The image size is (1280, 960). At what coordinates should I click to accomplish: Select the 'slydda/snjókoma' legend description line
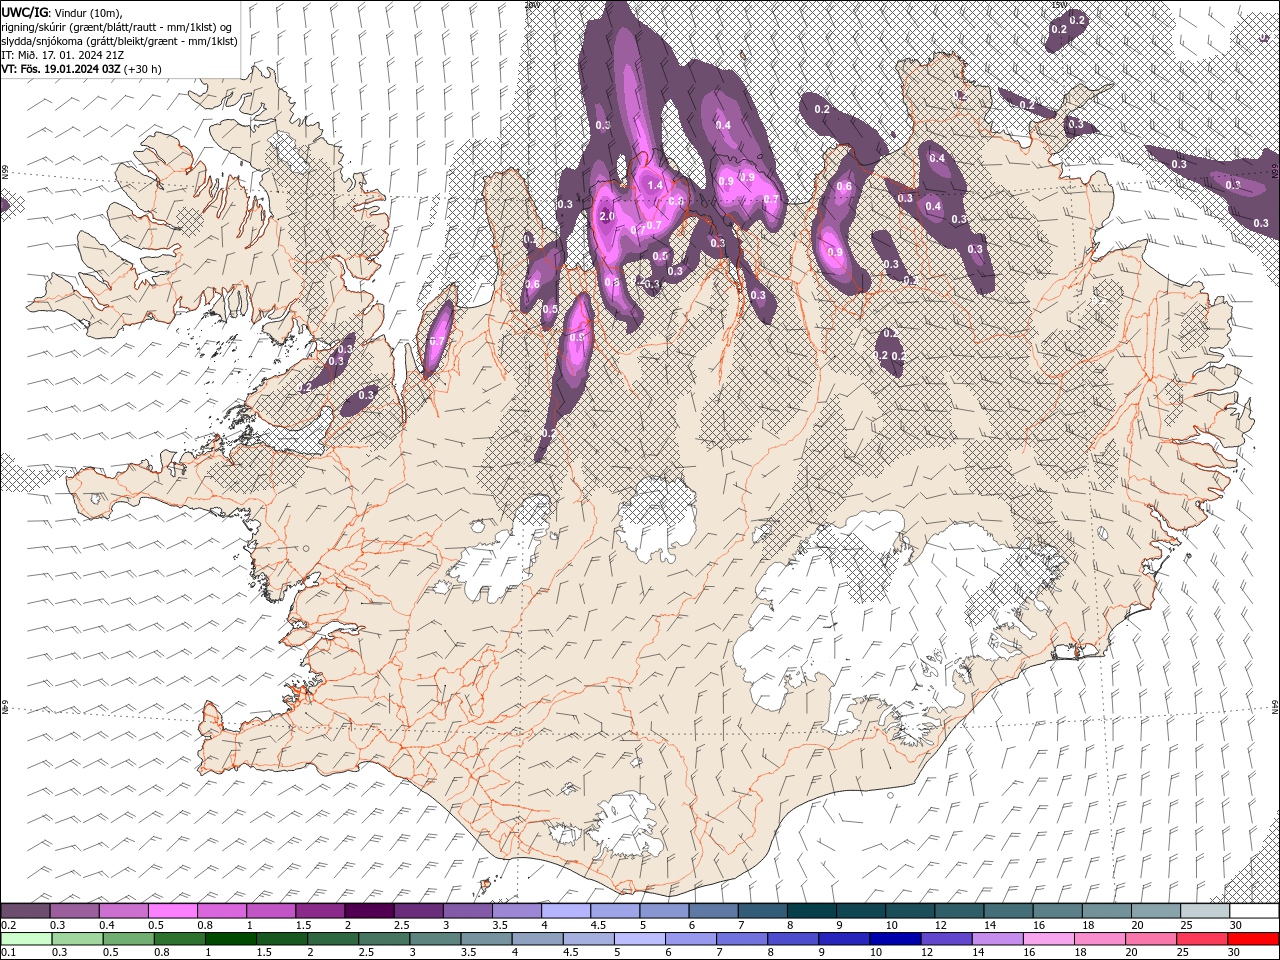(119, 41)
